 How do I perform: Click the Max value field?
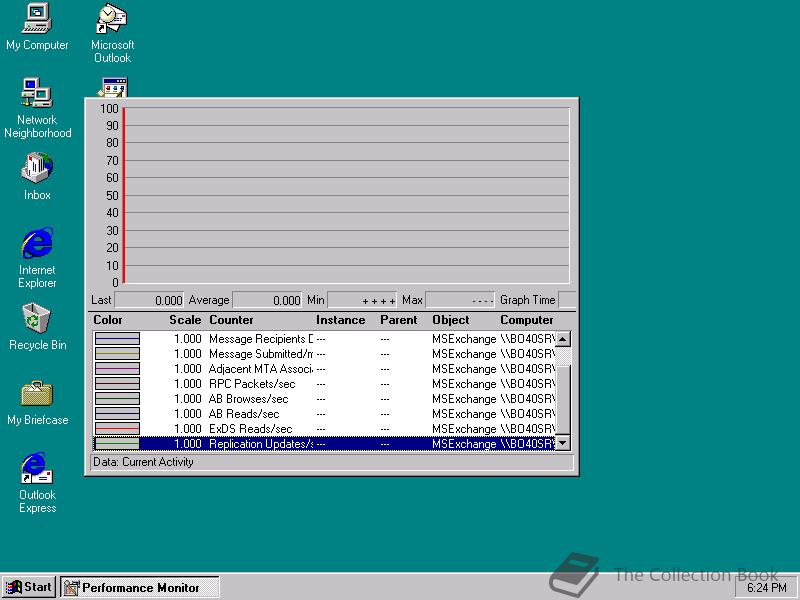[460, 300]
